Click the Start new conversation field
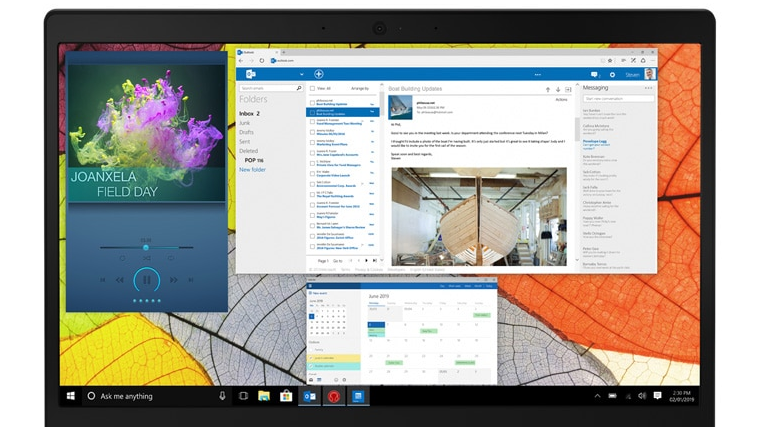 618,99
